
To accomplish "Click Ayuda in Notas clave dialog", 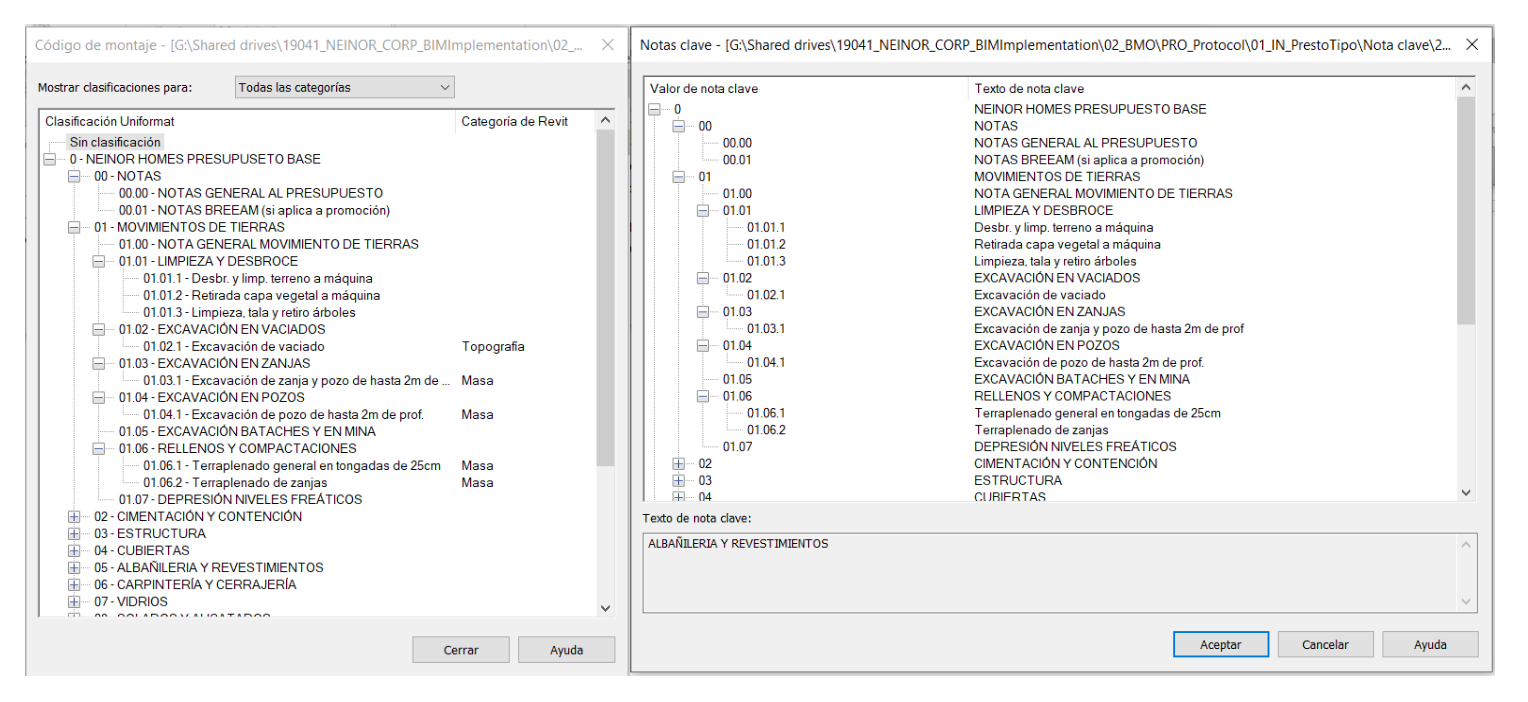I will point(1430,645).
